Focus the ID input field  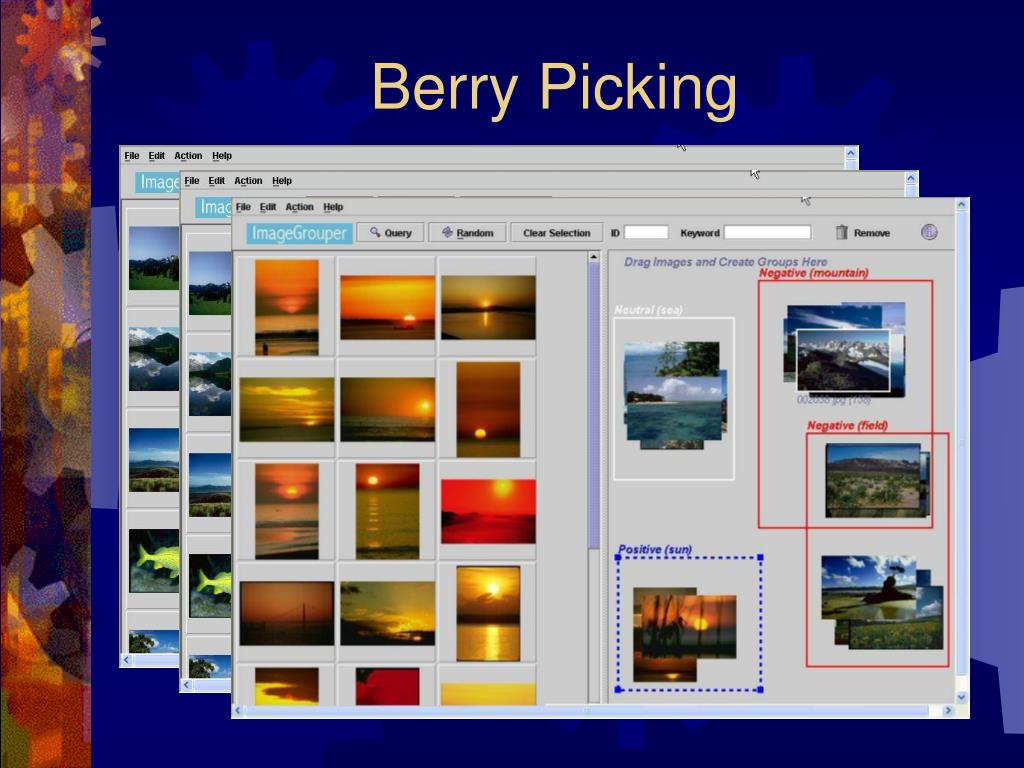[646, 232]
